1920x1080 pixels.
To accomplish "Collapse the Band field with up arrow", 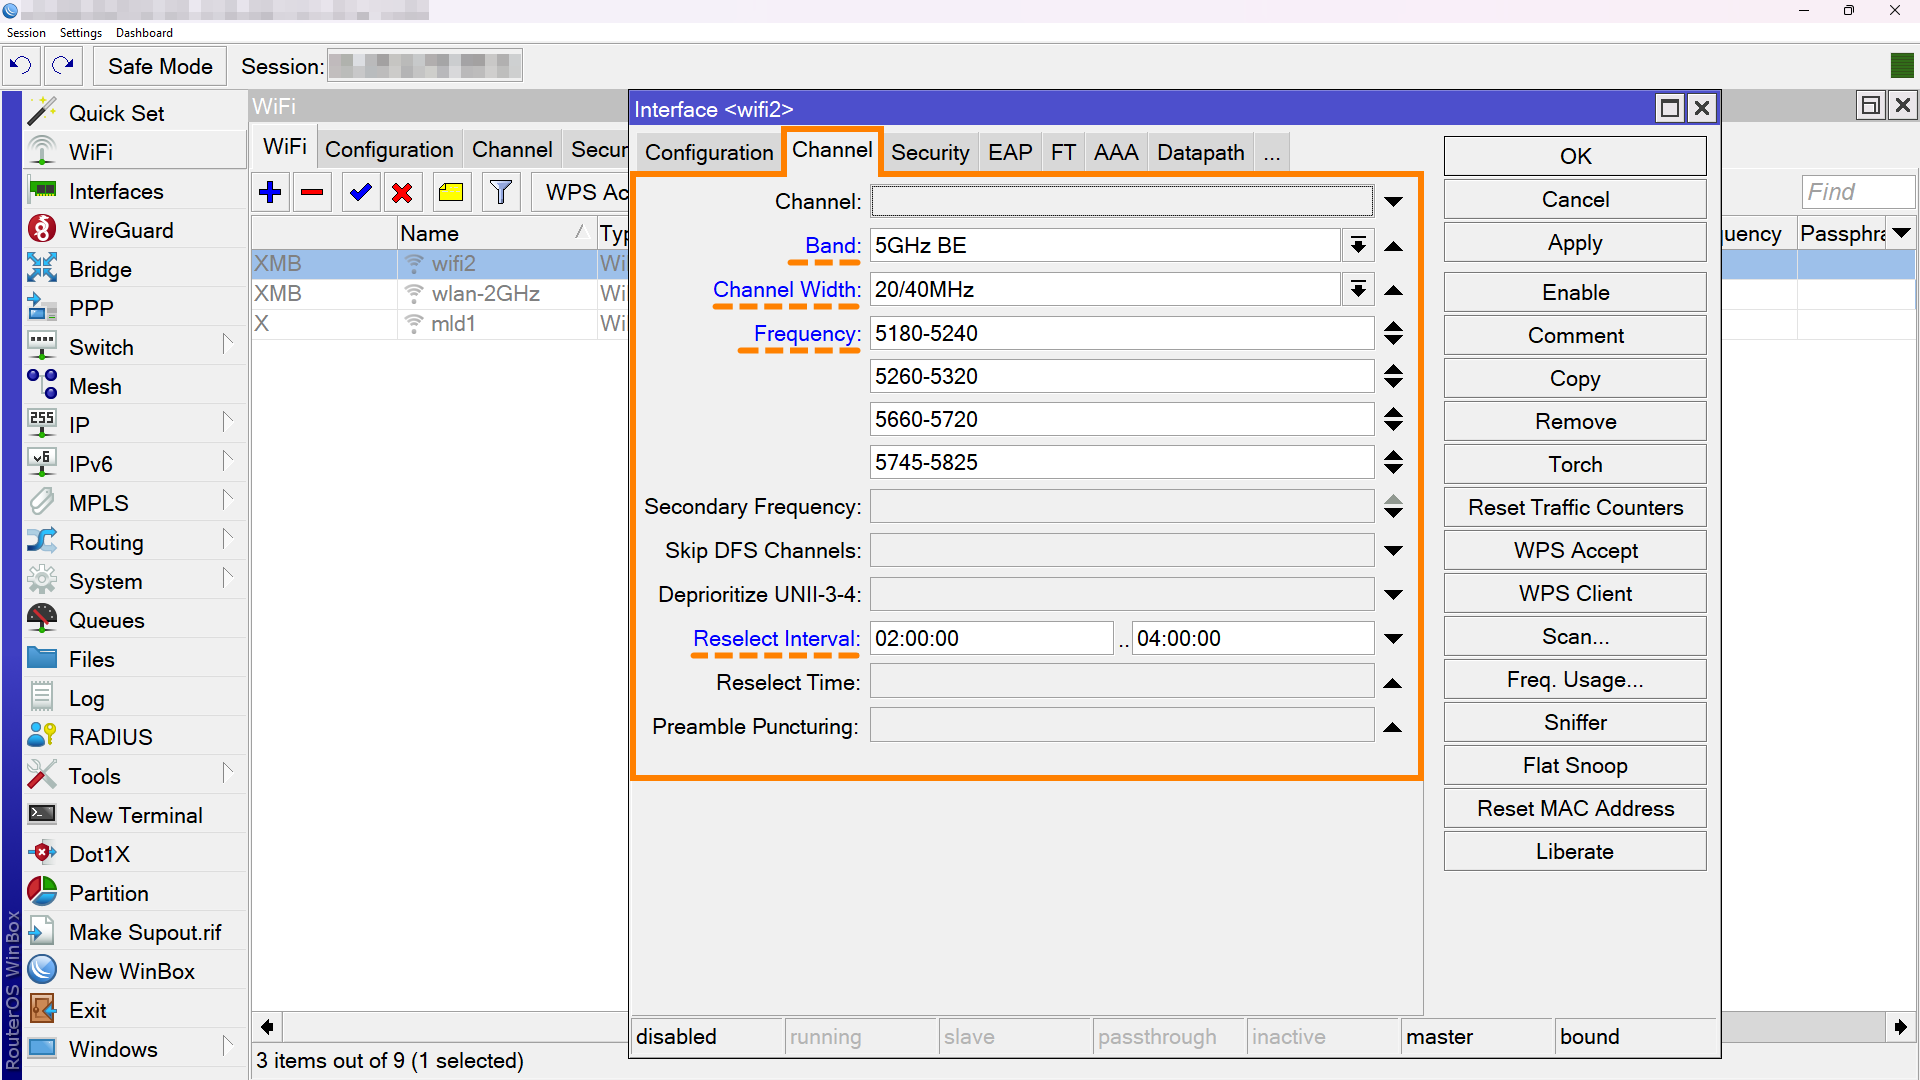I will [1393, 246].
